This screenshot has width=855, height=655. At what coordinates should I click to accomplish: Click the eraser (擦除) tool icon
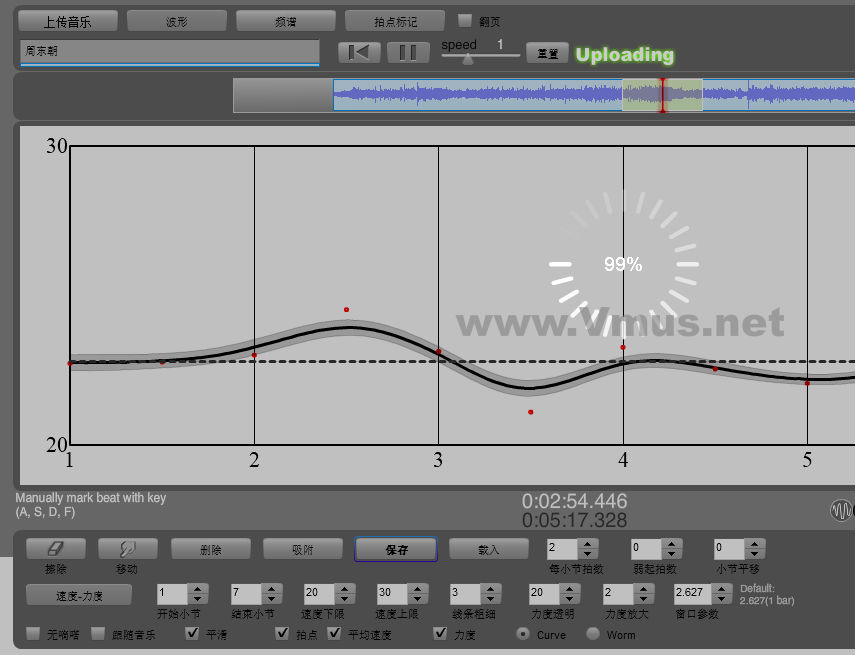click(x=55, y=549)
